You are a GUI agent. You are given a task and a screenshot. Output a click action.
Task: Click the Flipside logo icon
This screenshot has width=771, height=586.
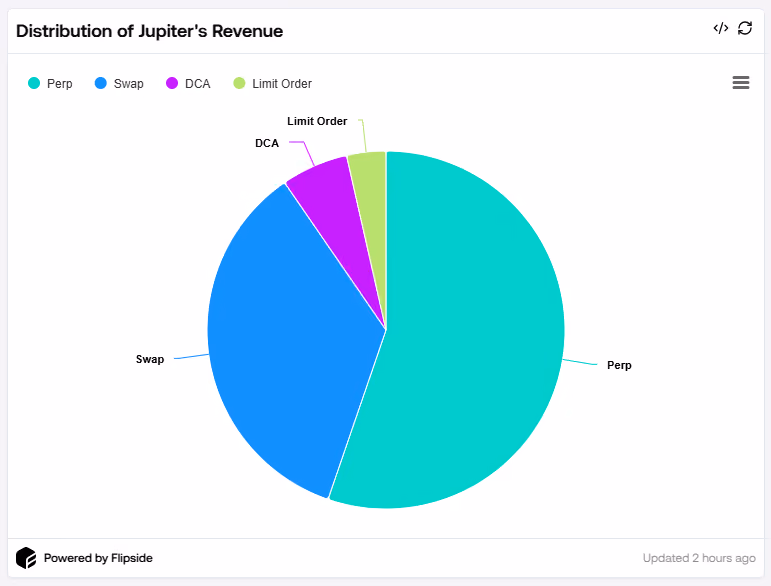26,558
